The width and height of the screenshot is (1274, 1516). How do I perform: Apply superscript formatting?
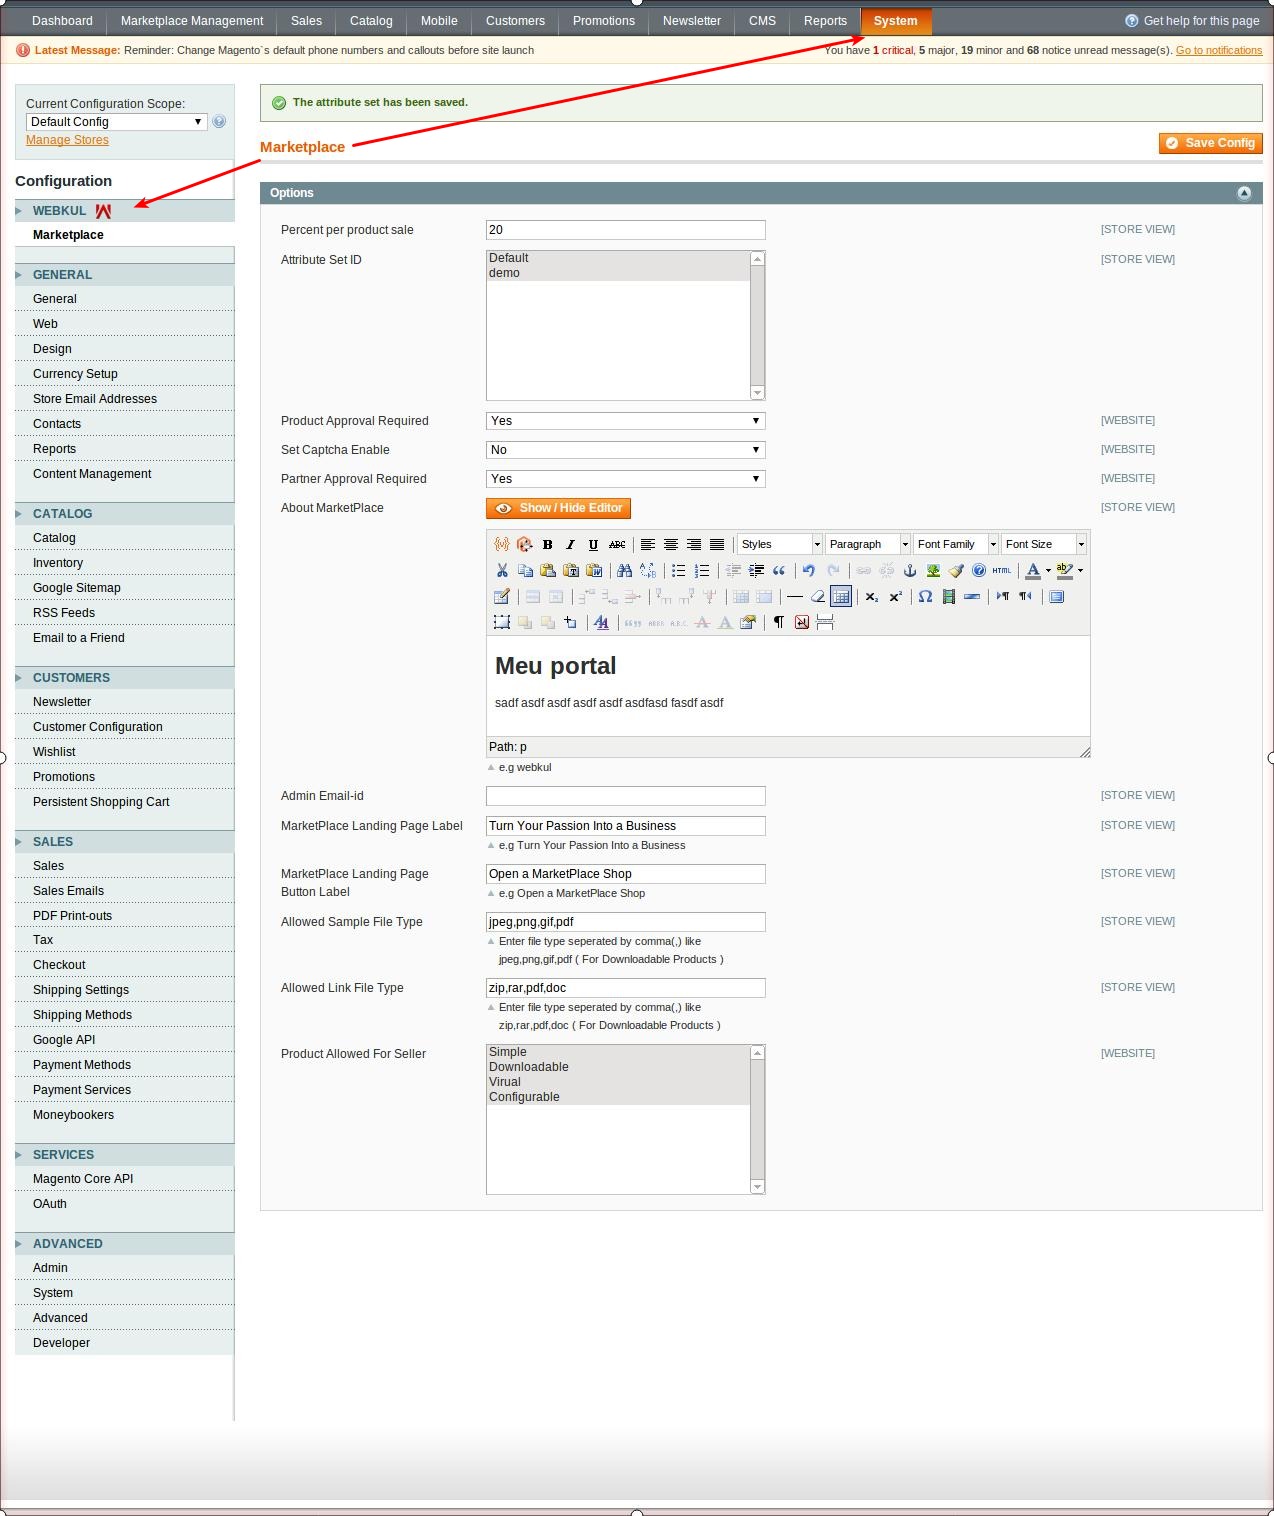point(895,596)
